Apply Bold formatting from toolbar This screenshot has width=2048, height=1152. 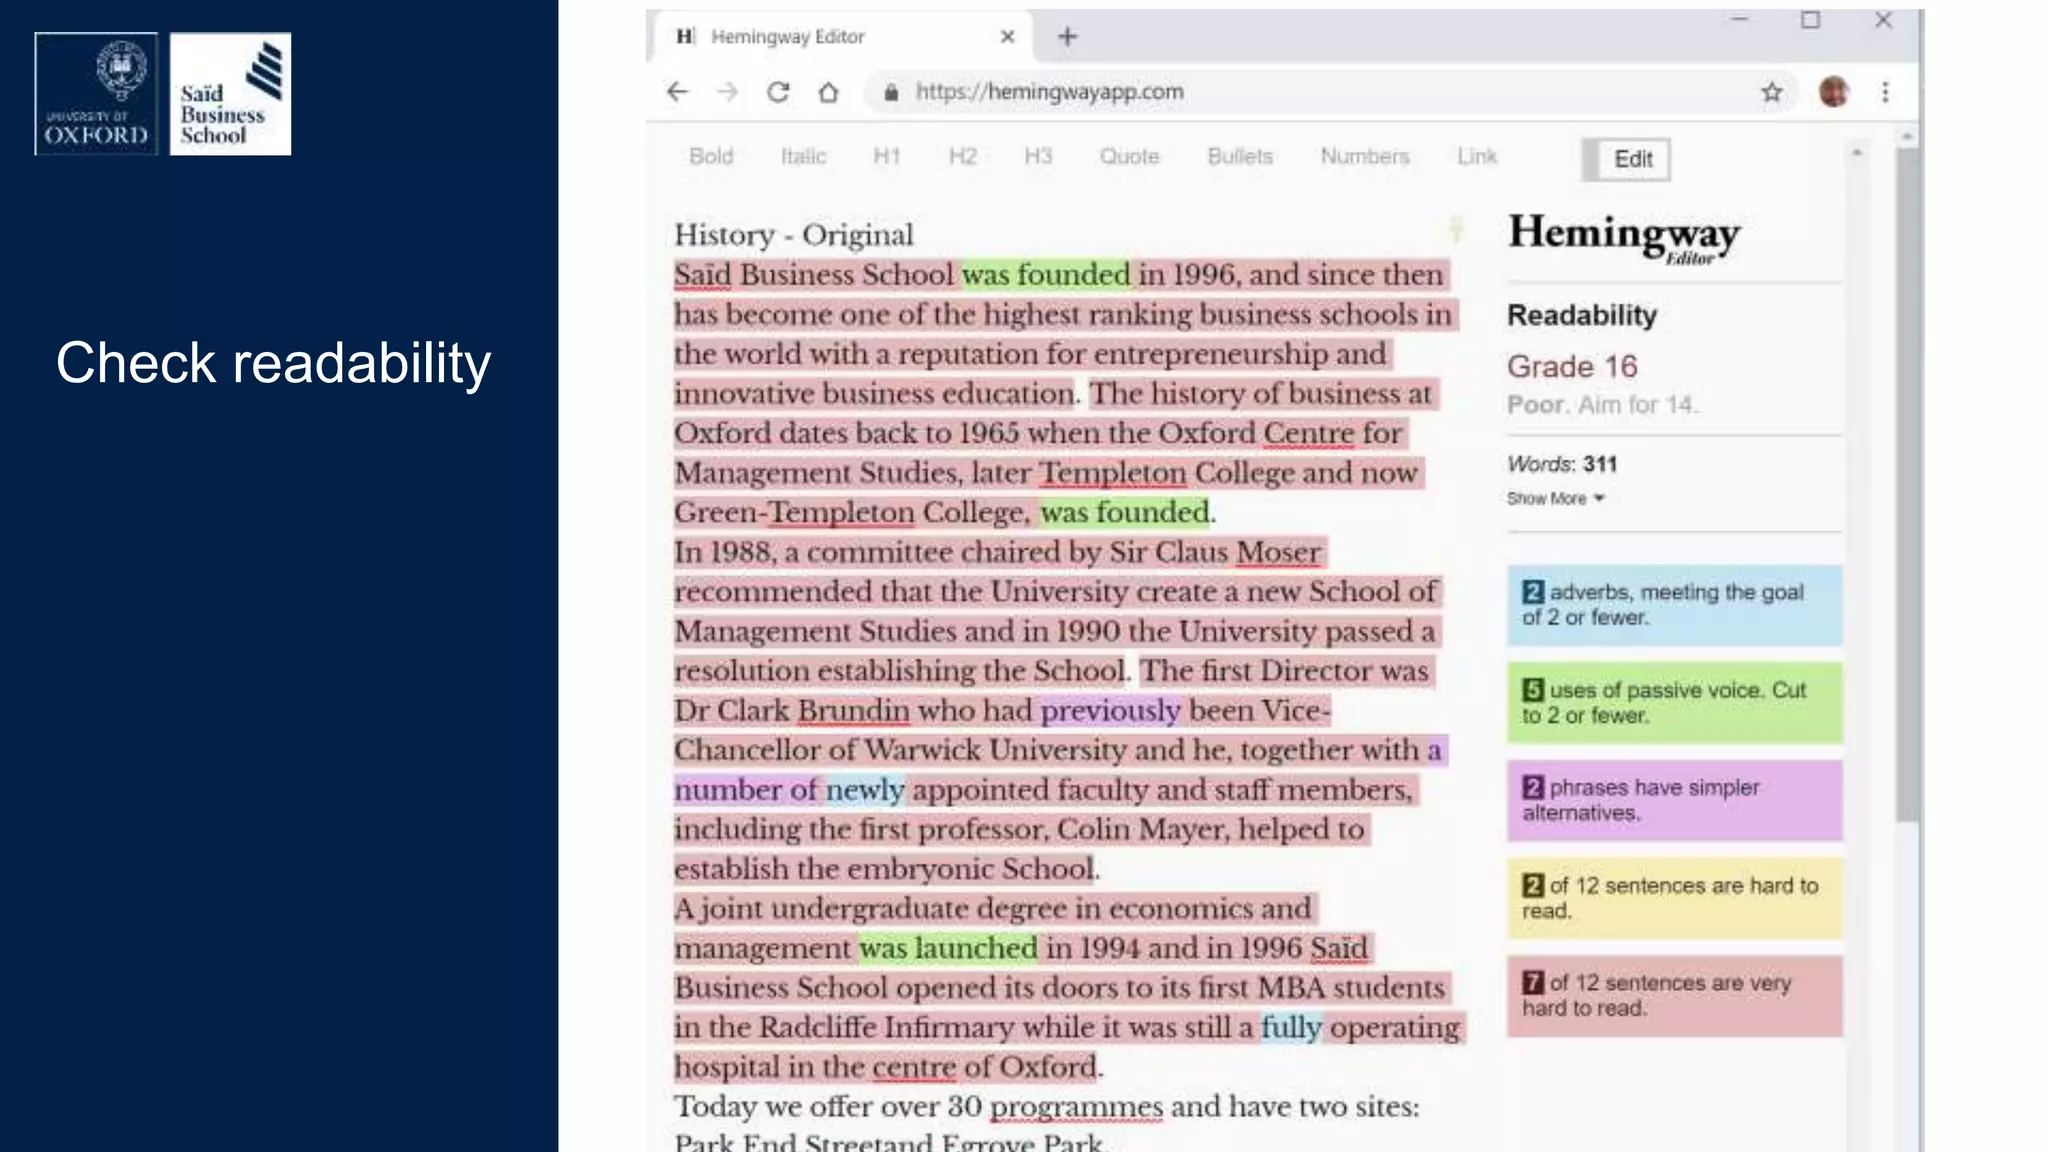pos(711,156)
